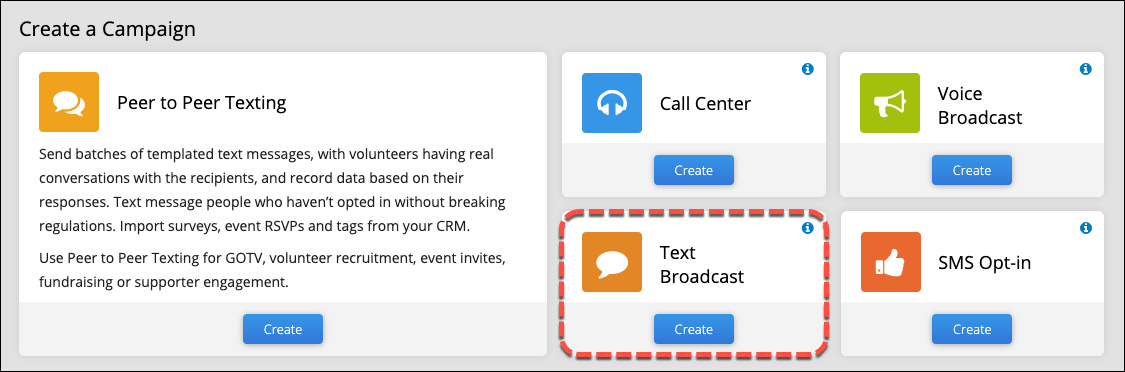Click the Create a Campaign heading
Viewport: 1125px width, 372px height.
pos(108,29)
